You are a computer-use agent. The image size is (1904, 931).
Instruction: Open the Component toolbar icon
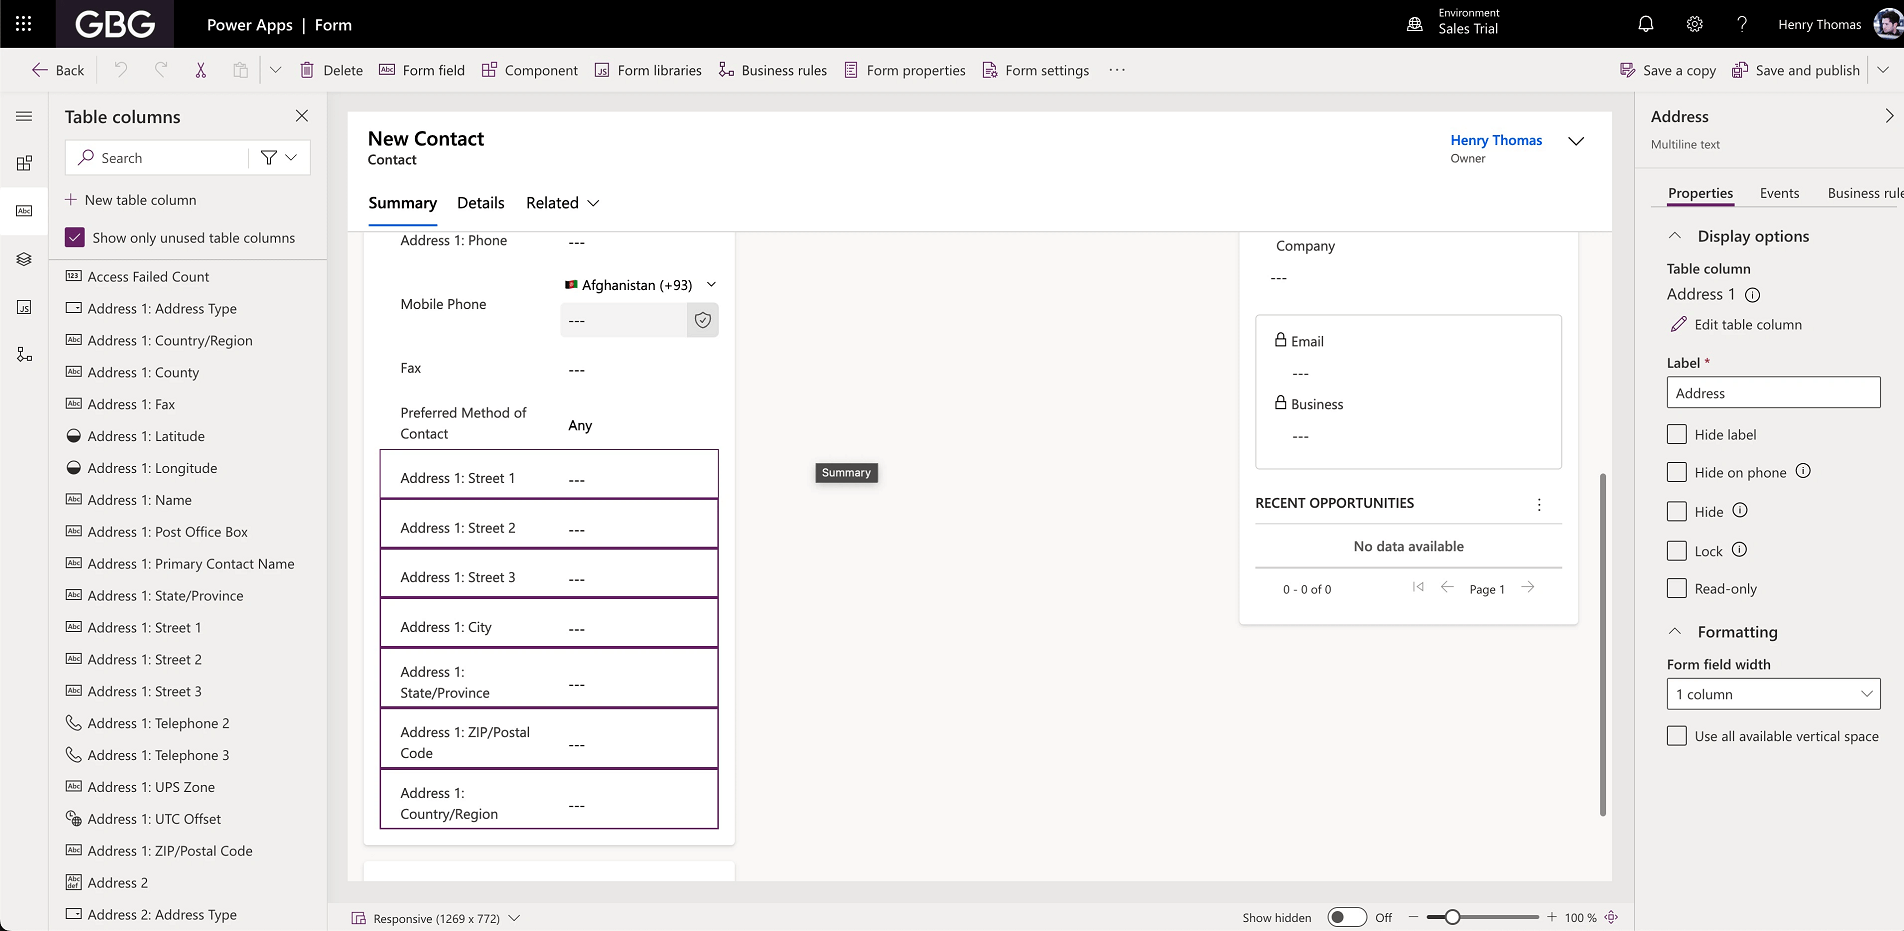pyautogui.click(x=530, y=70)
